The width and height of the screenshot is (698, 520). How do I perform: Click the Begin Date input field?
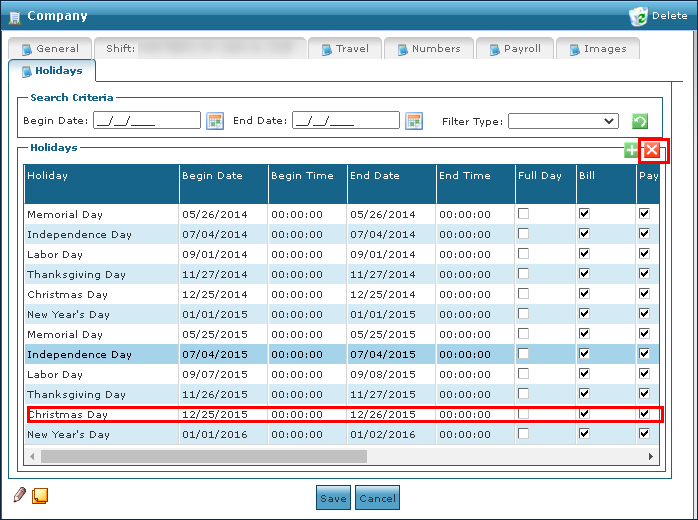147,121
